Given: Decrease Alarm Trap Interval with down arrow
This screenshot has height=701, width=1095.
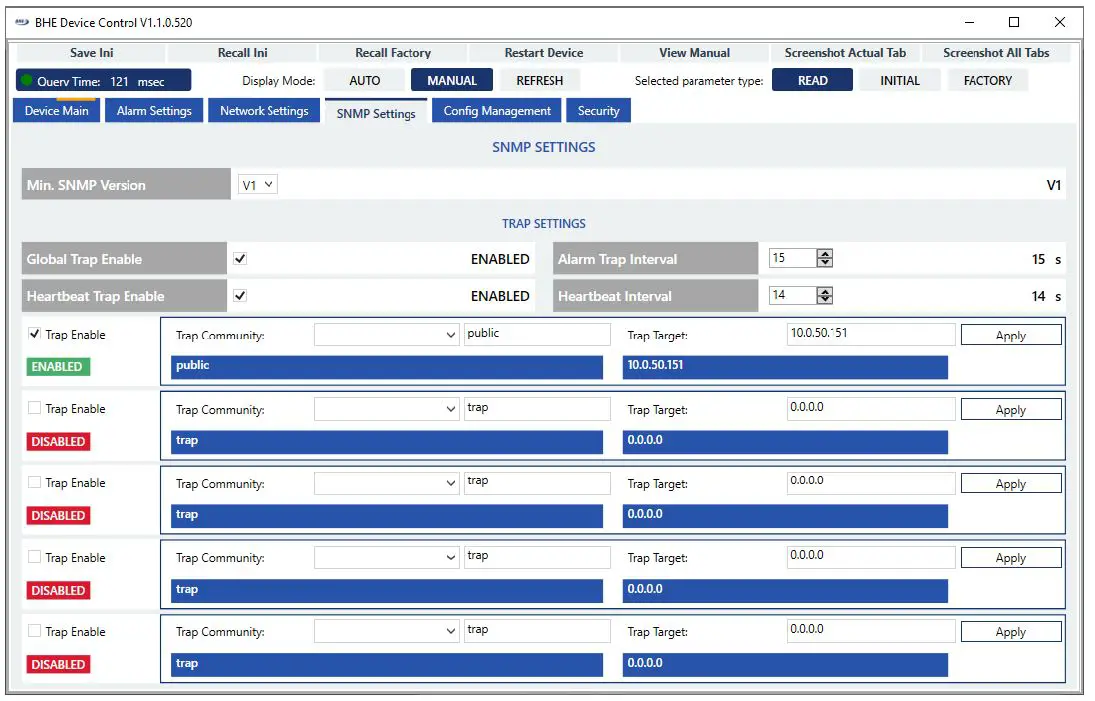Looking at the screenshot, I should pyautogui.click(x=825, y=263).
